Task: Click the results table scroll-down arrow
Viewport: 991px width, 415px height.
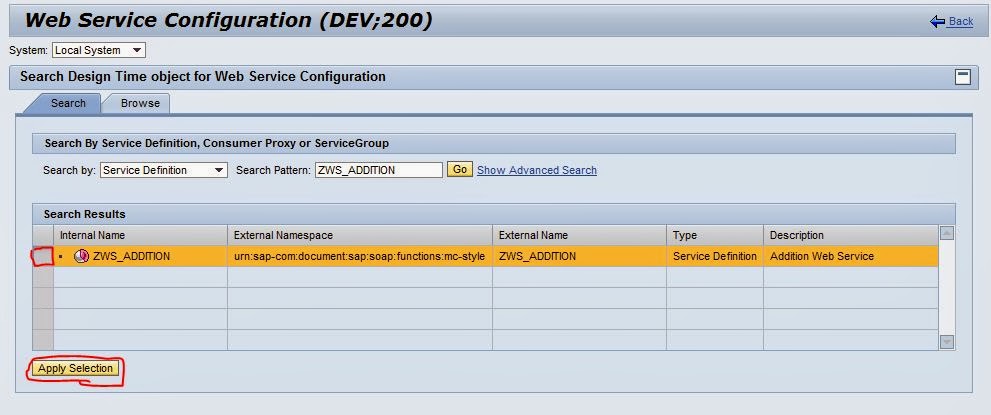Action: point(947,342)
